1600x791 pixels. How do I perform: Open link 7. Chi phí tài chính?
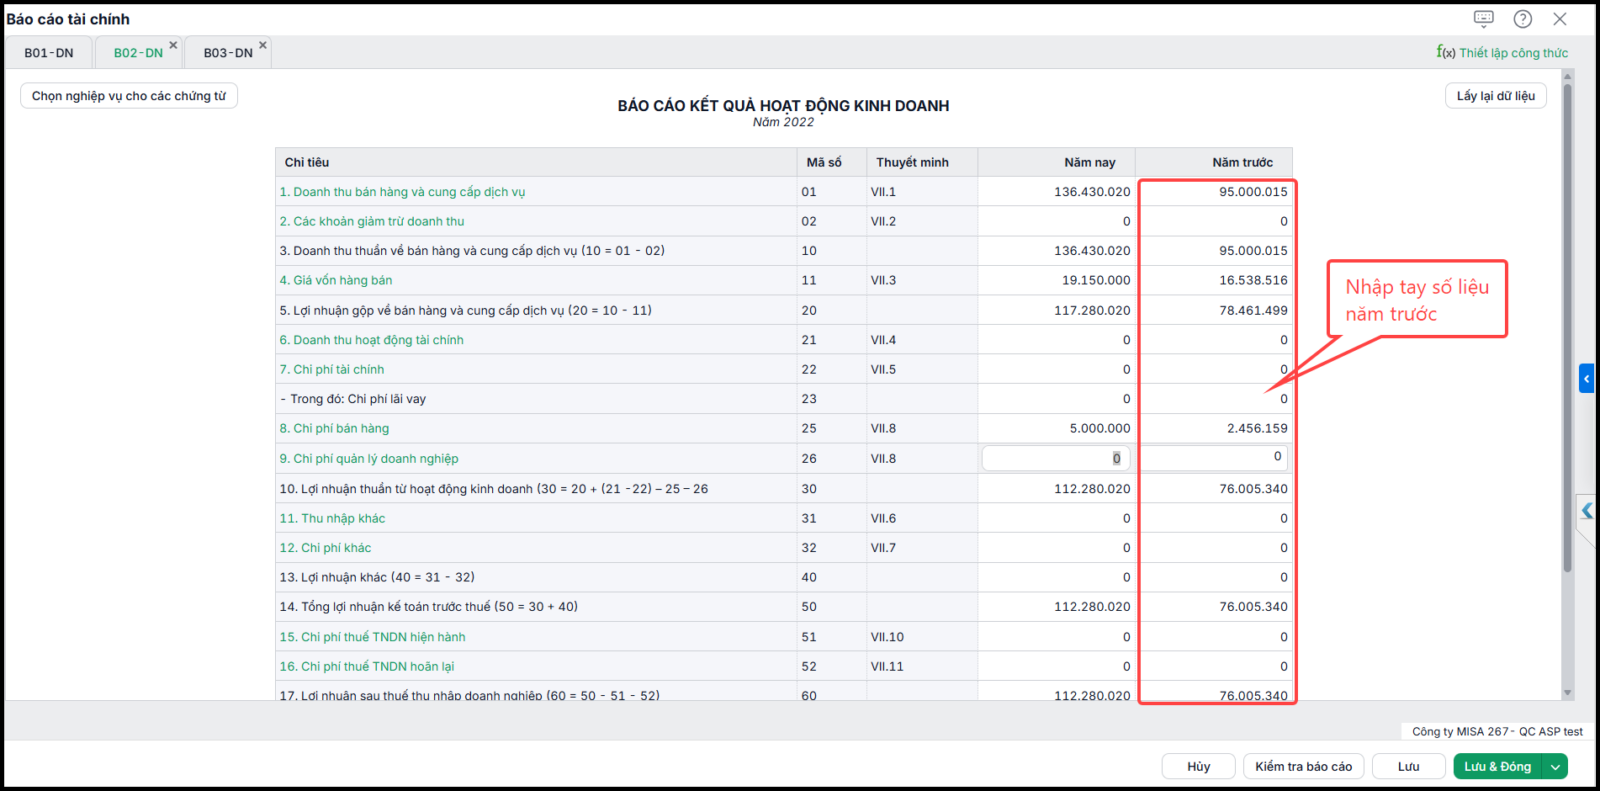coord(332,370)
